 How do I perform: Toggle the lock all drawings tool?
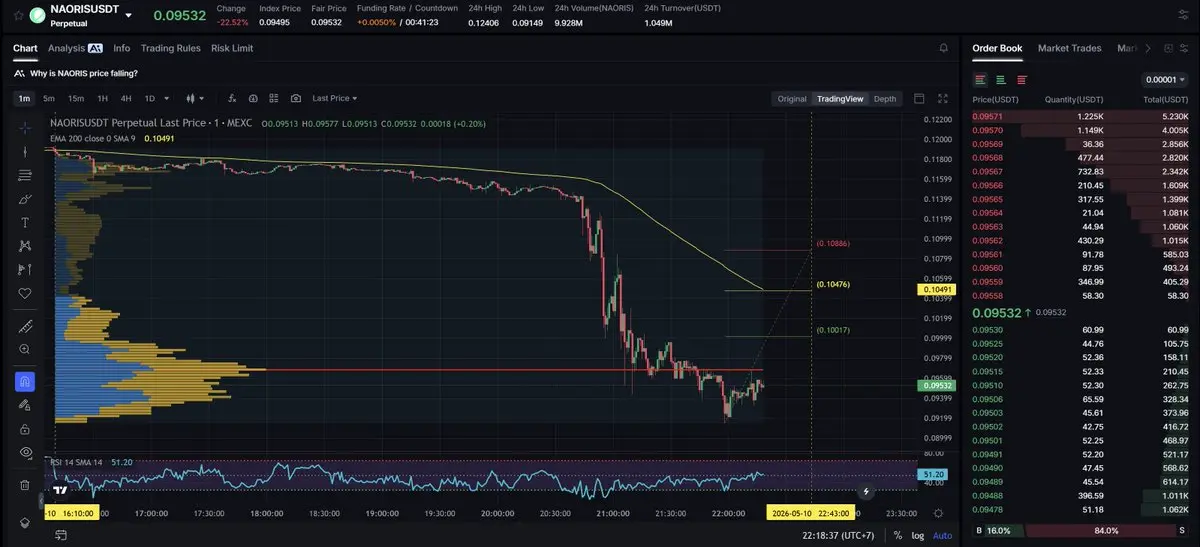tap(26, 429)
